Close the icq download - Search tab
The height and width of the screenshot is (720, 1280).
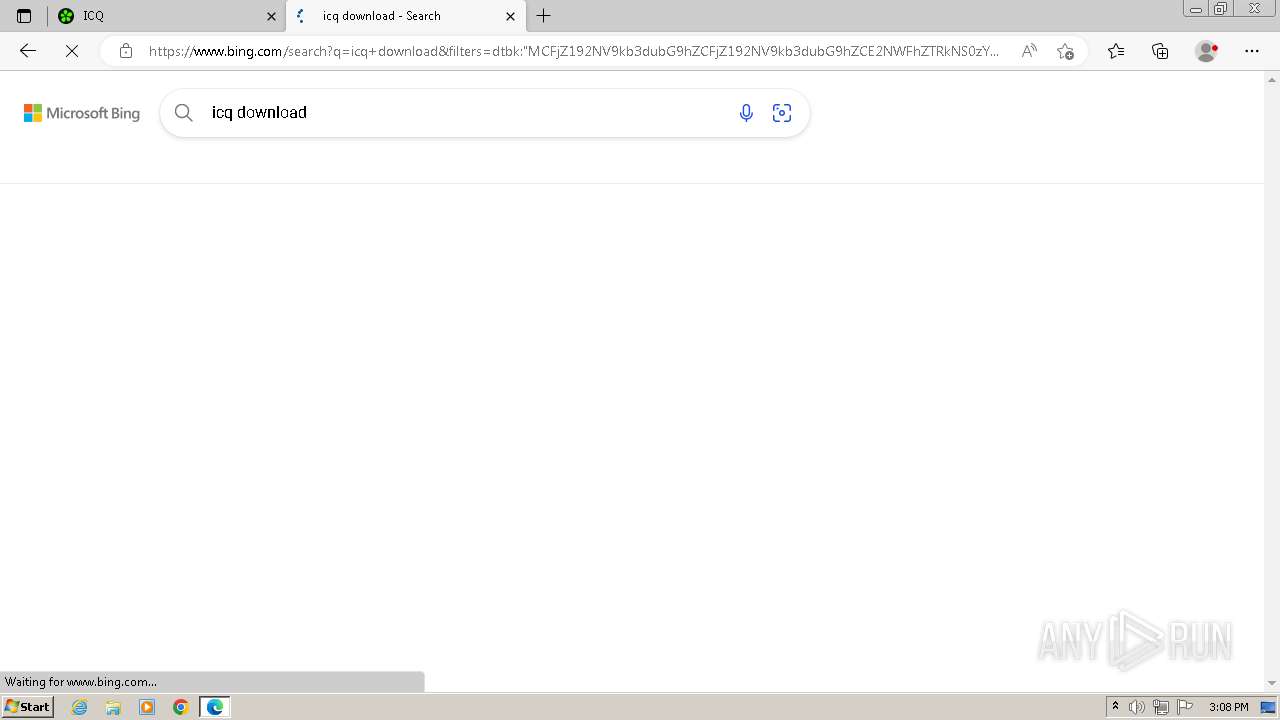(x=510, y=16)
